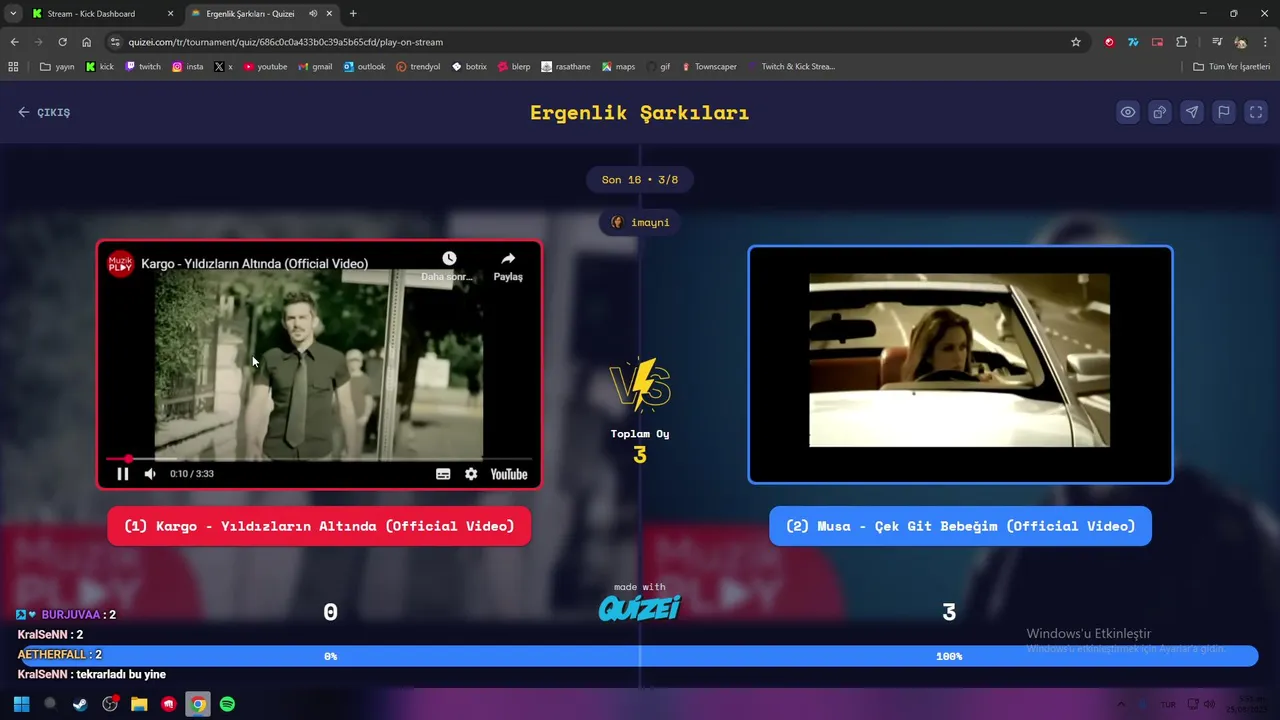Switch to Stream - Kick Dashboard tab
Image resolution: width=1280 pixels, height=720 pixels.
(102, 14)
